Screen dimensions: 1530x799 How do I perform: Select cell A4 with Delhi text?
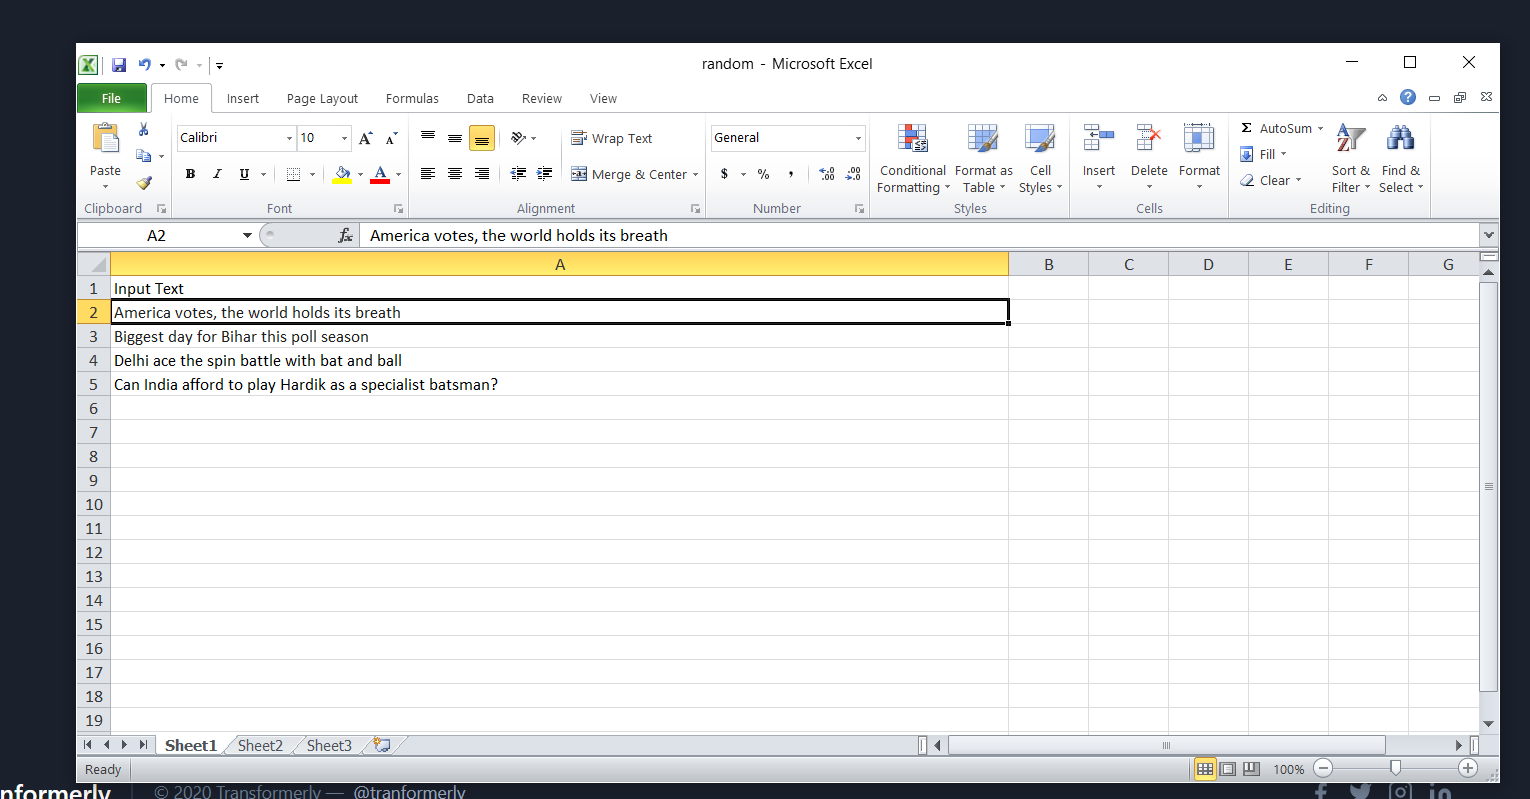[559, 360]
